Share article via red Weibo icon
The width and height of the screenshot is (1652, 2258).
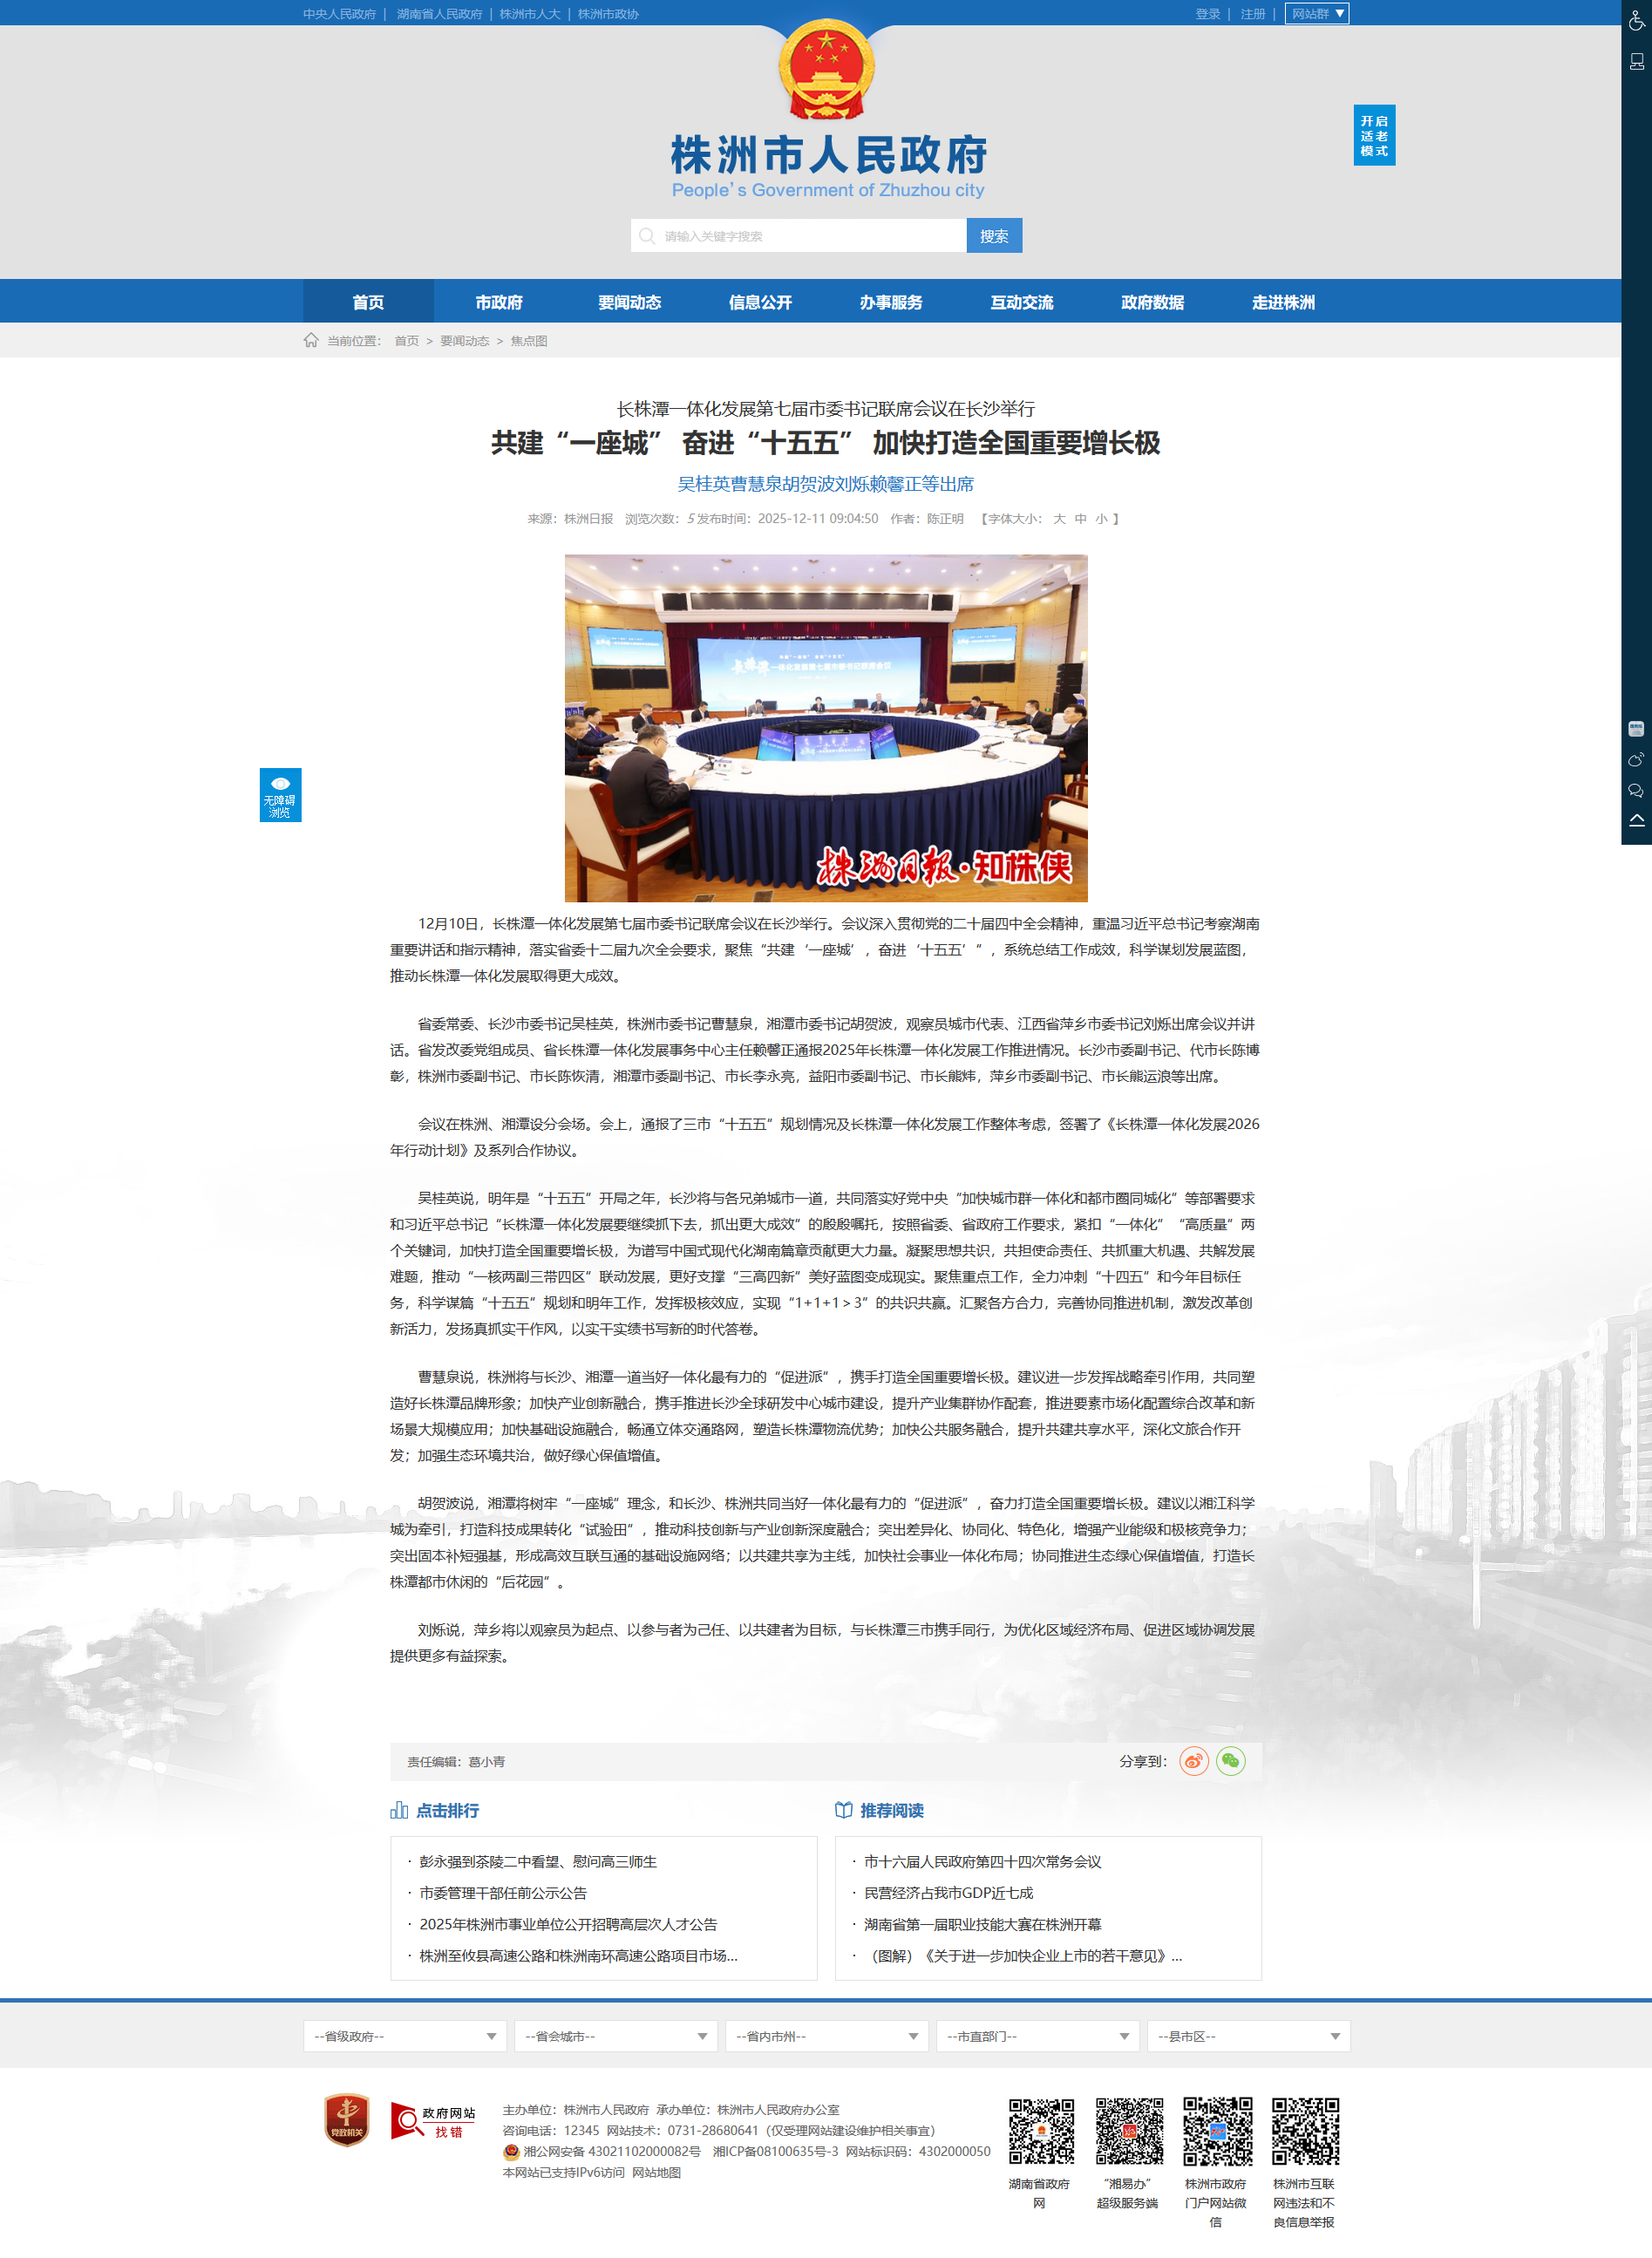(1194, 1761)
